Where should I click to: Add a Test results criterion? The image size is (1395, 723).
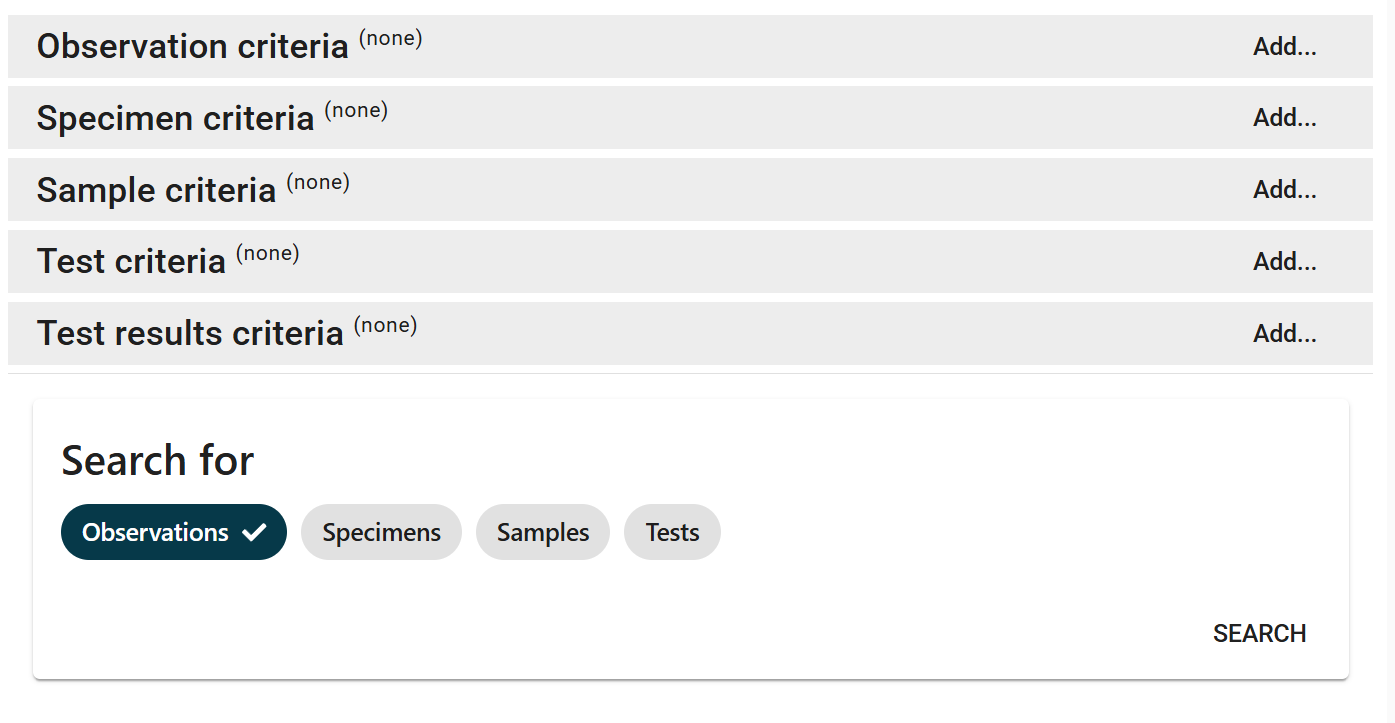click(x=1284, y=333)
